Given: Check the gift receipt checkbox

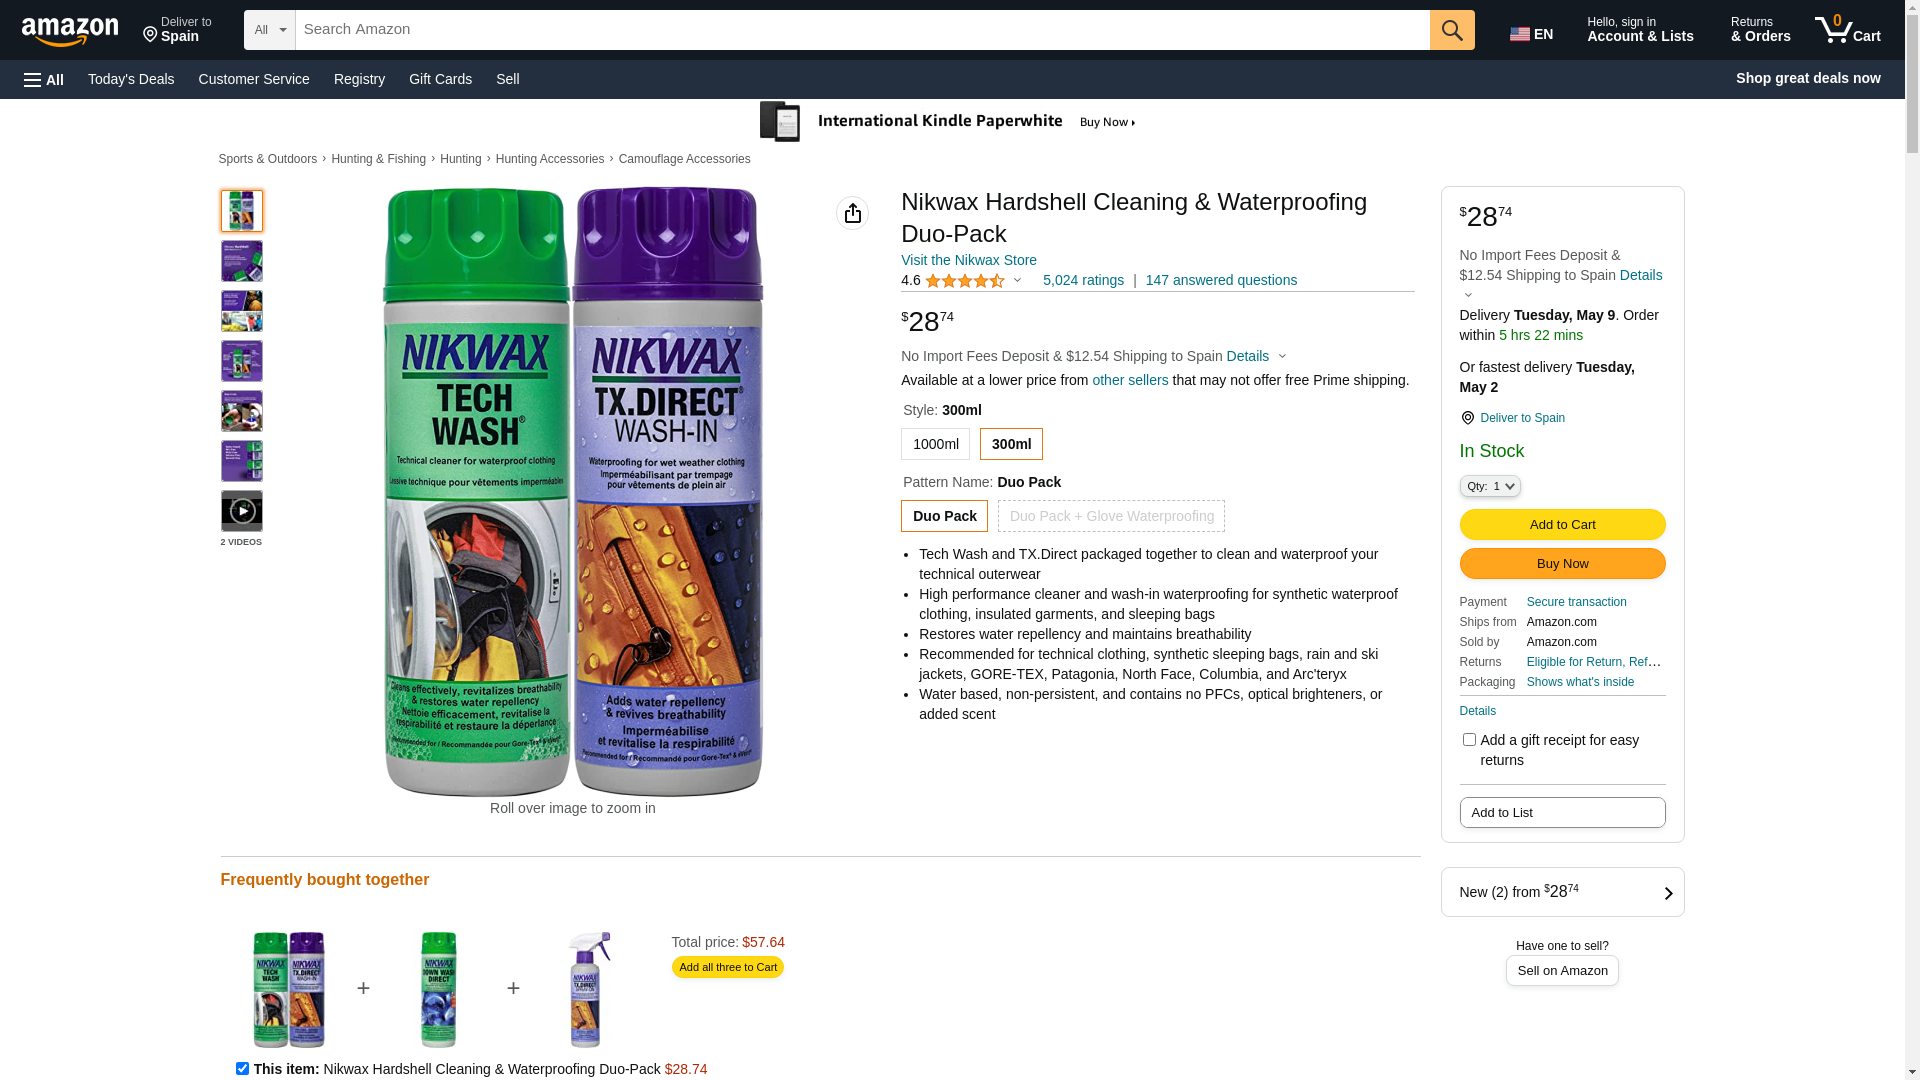Looking at the screenshot, I should [1469, 740].
